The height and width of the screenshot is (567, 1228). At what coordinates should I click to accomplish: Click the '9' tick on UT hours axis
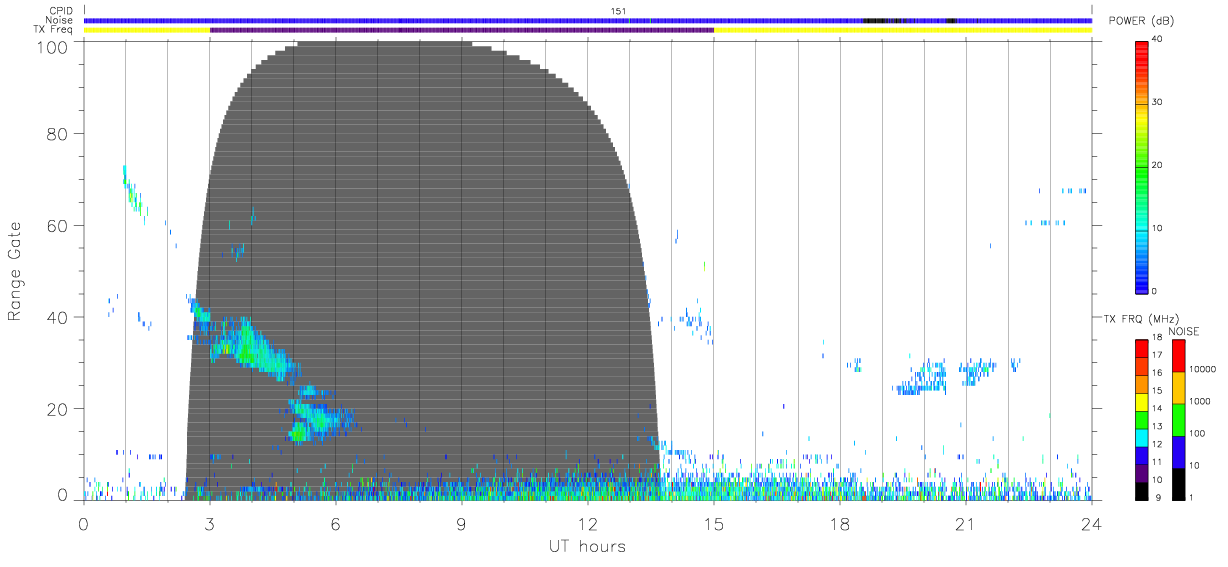tap(462, 523)
